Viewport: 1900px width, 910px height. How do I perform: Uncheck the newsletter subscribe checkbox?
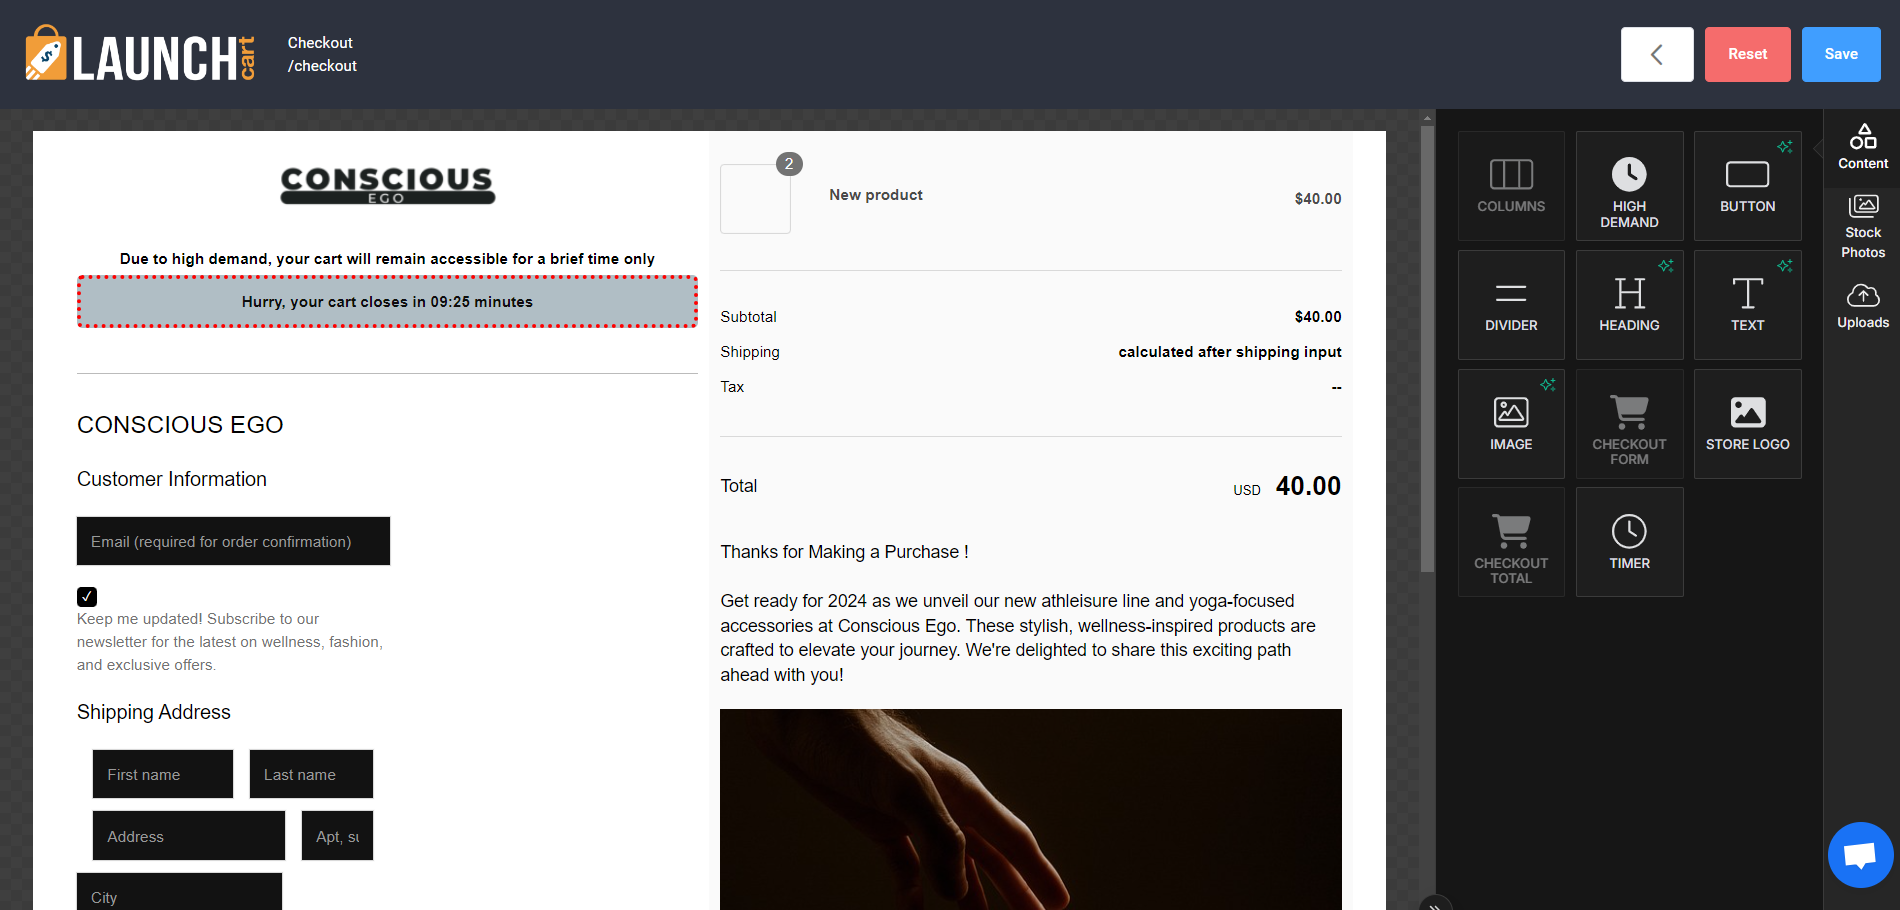coord(87,597)
